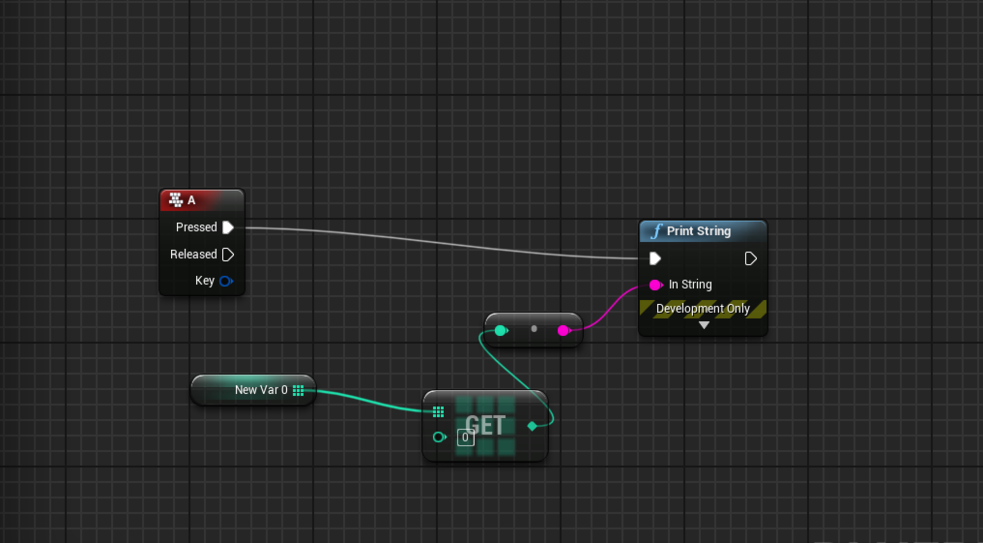The image size is (983, 543).
Task: Click the blue Key output pin
Action: (226, 281)
